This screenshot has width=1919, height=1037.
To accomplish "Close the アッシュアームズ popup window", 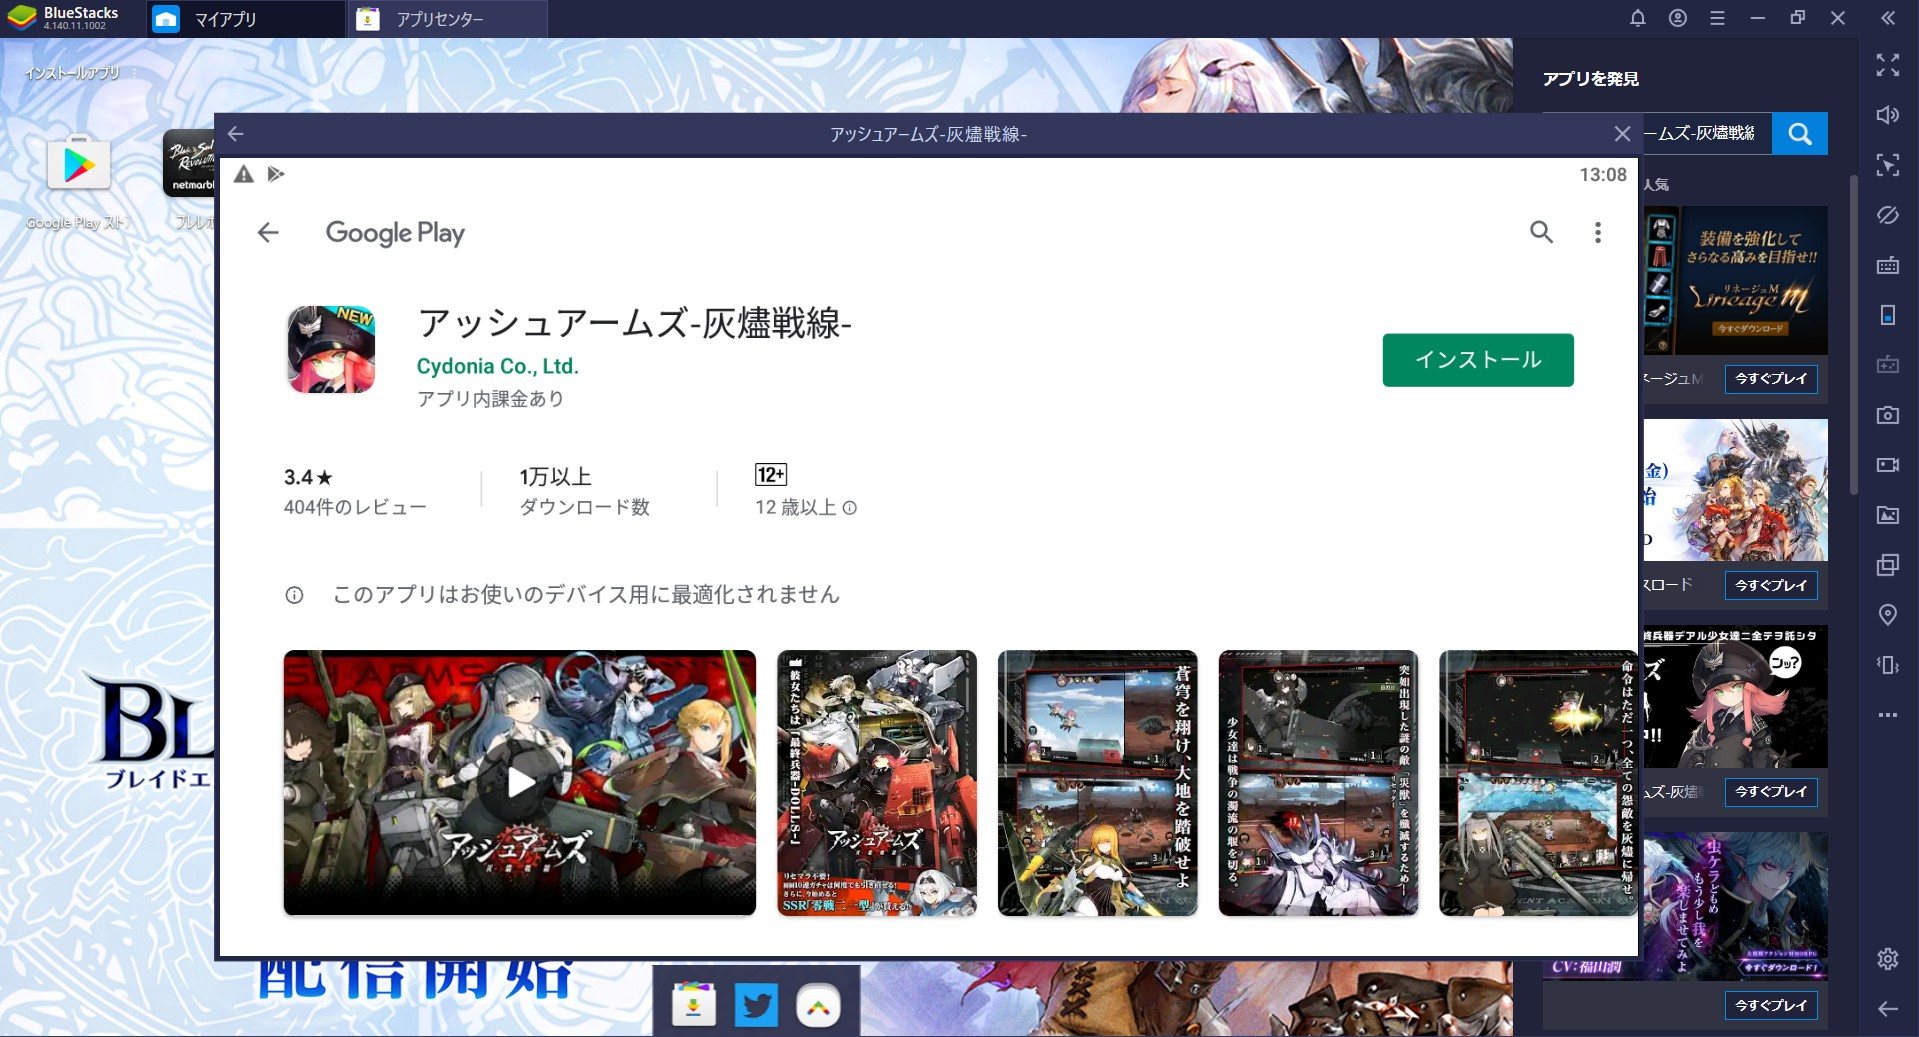I will tap(1622, 134).
